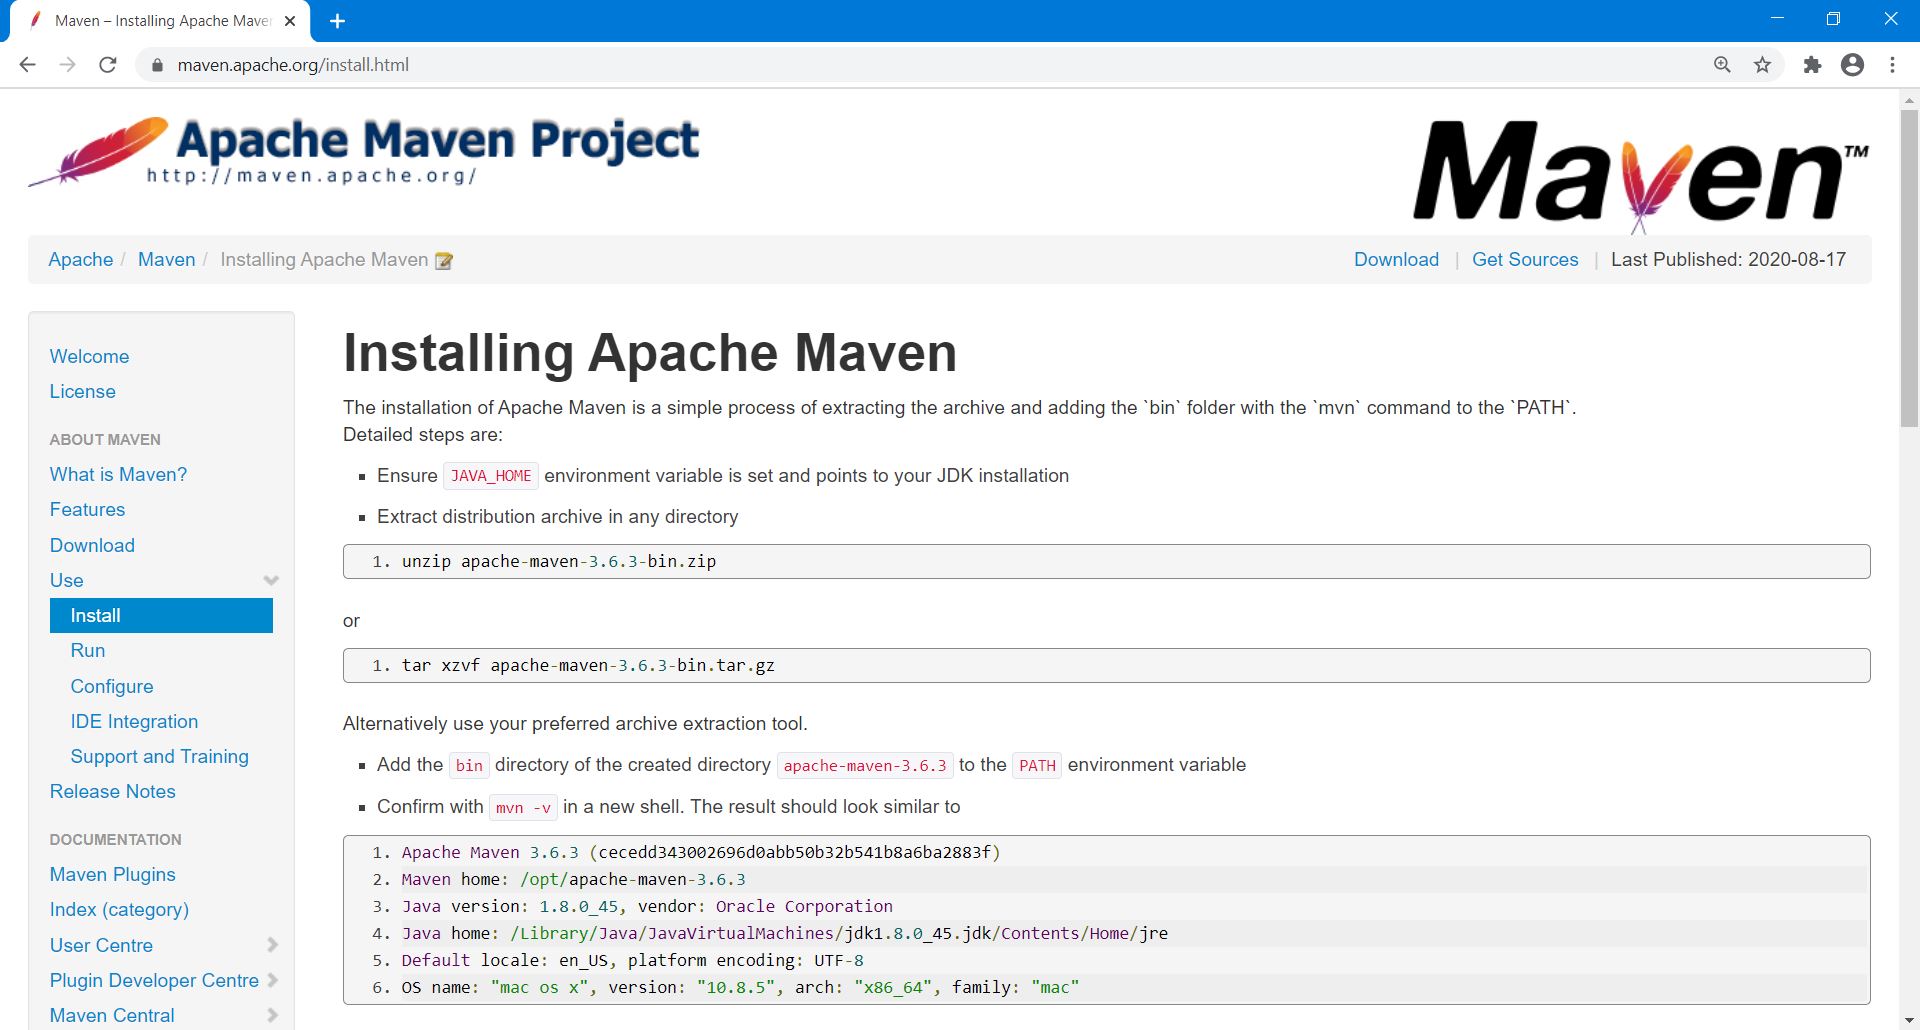
Task: Follow the Get Sources link
Action: tap(1525, 260)
